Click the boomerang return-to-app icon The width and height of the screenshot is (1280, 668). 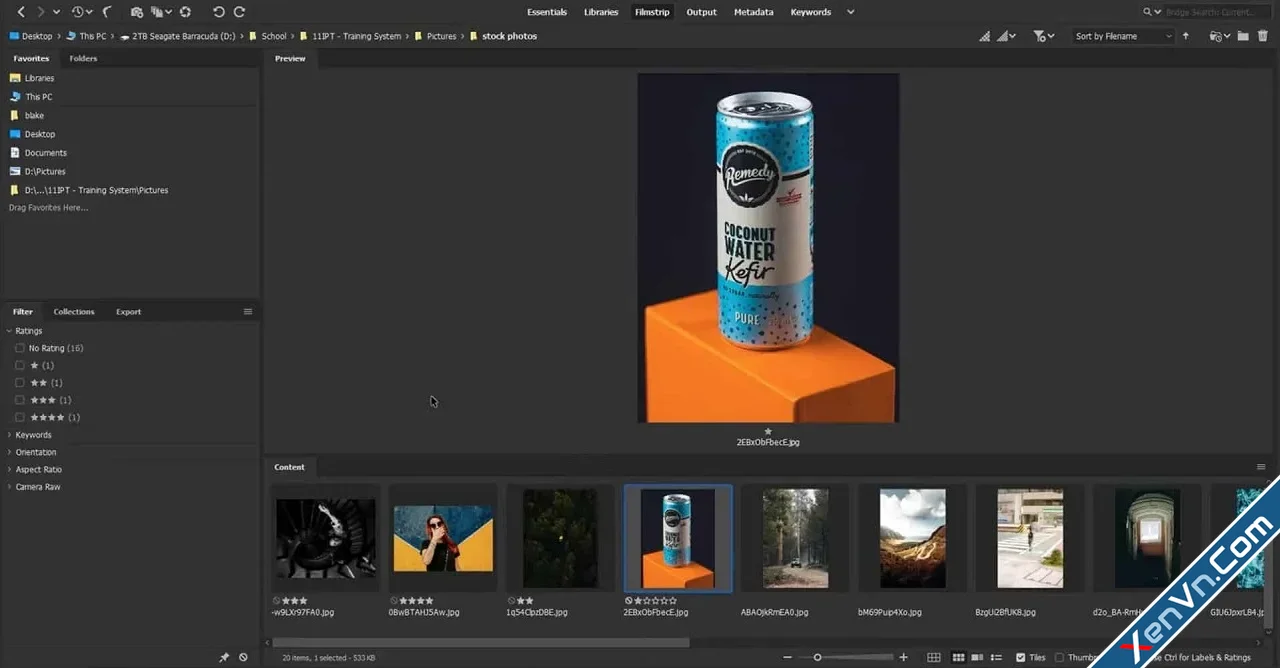click(108, 12)
